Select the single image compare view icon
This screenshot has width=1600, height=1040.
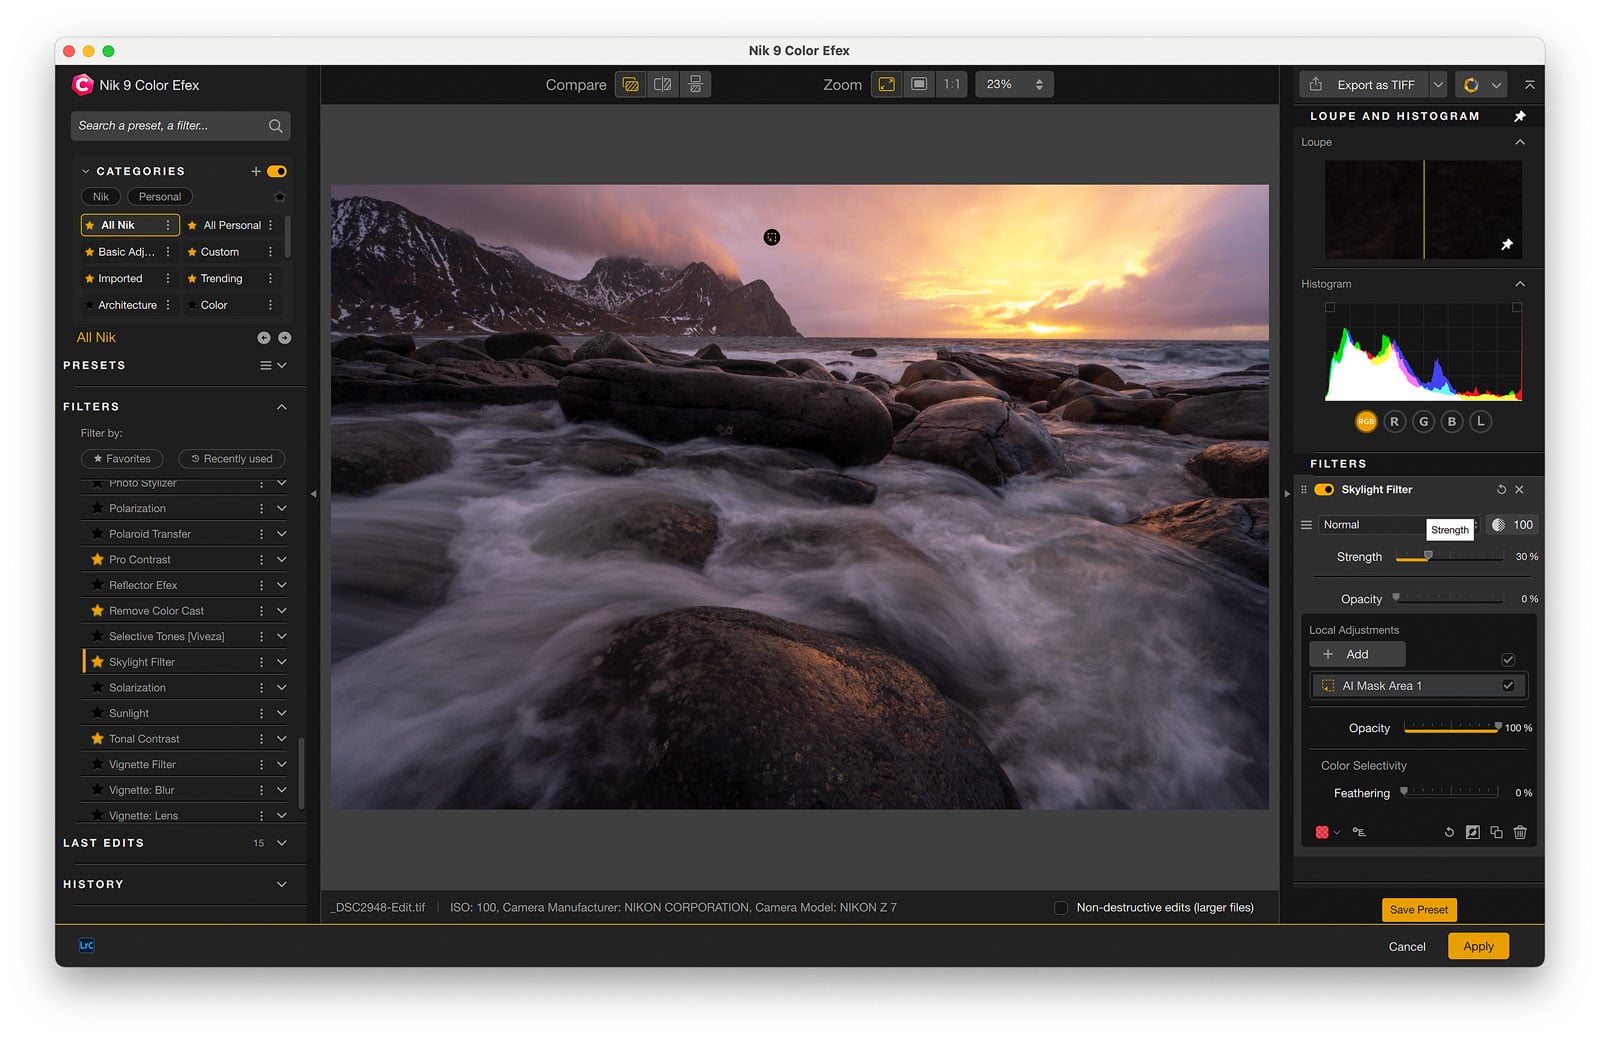630,85
